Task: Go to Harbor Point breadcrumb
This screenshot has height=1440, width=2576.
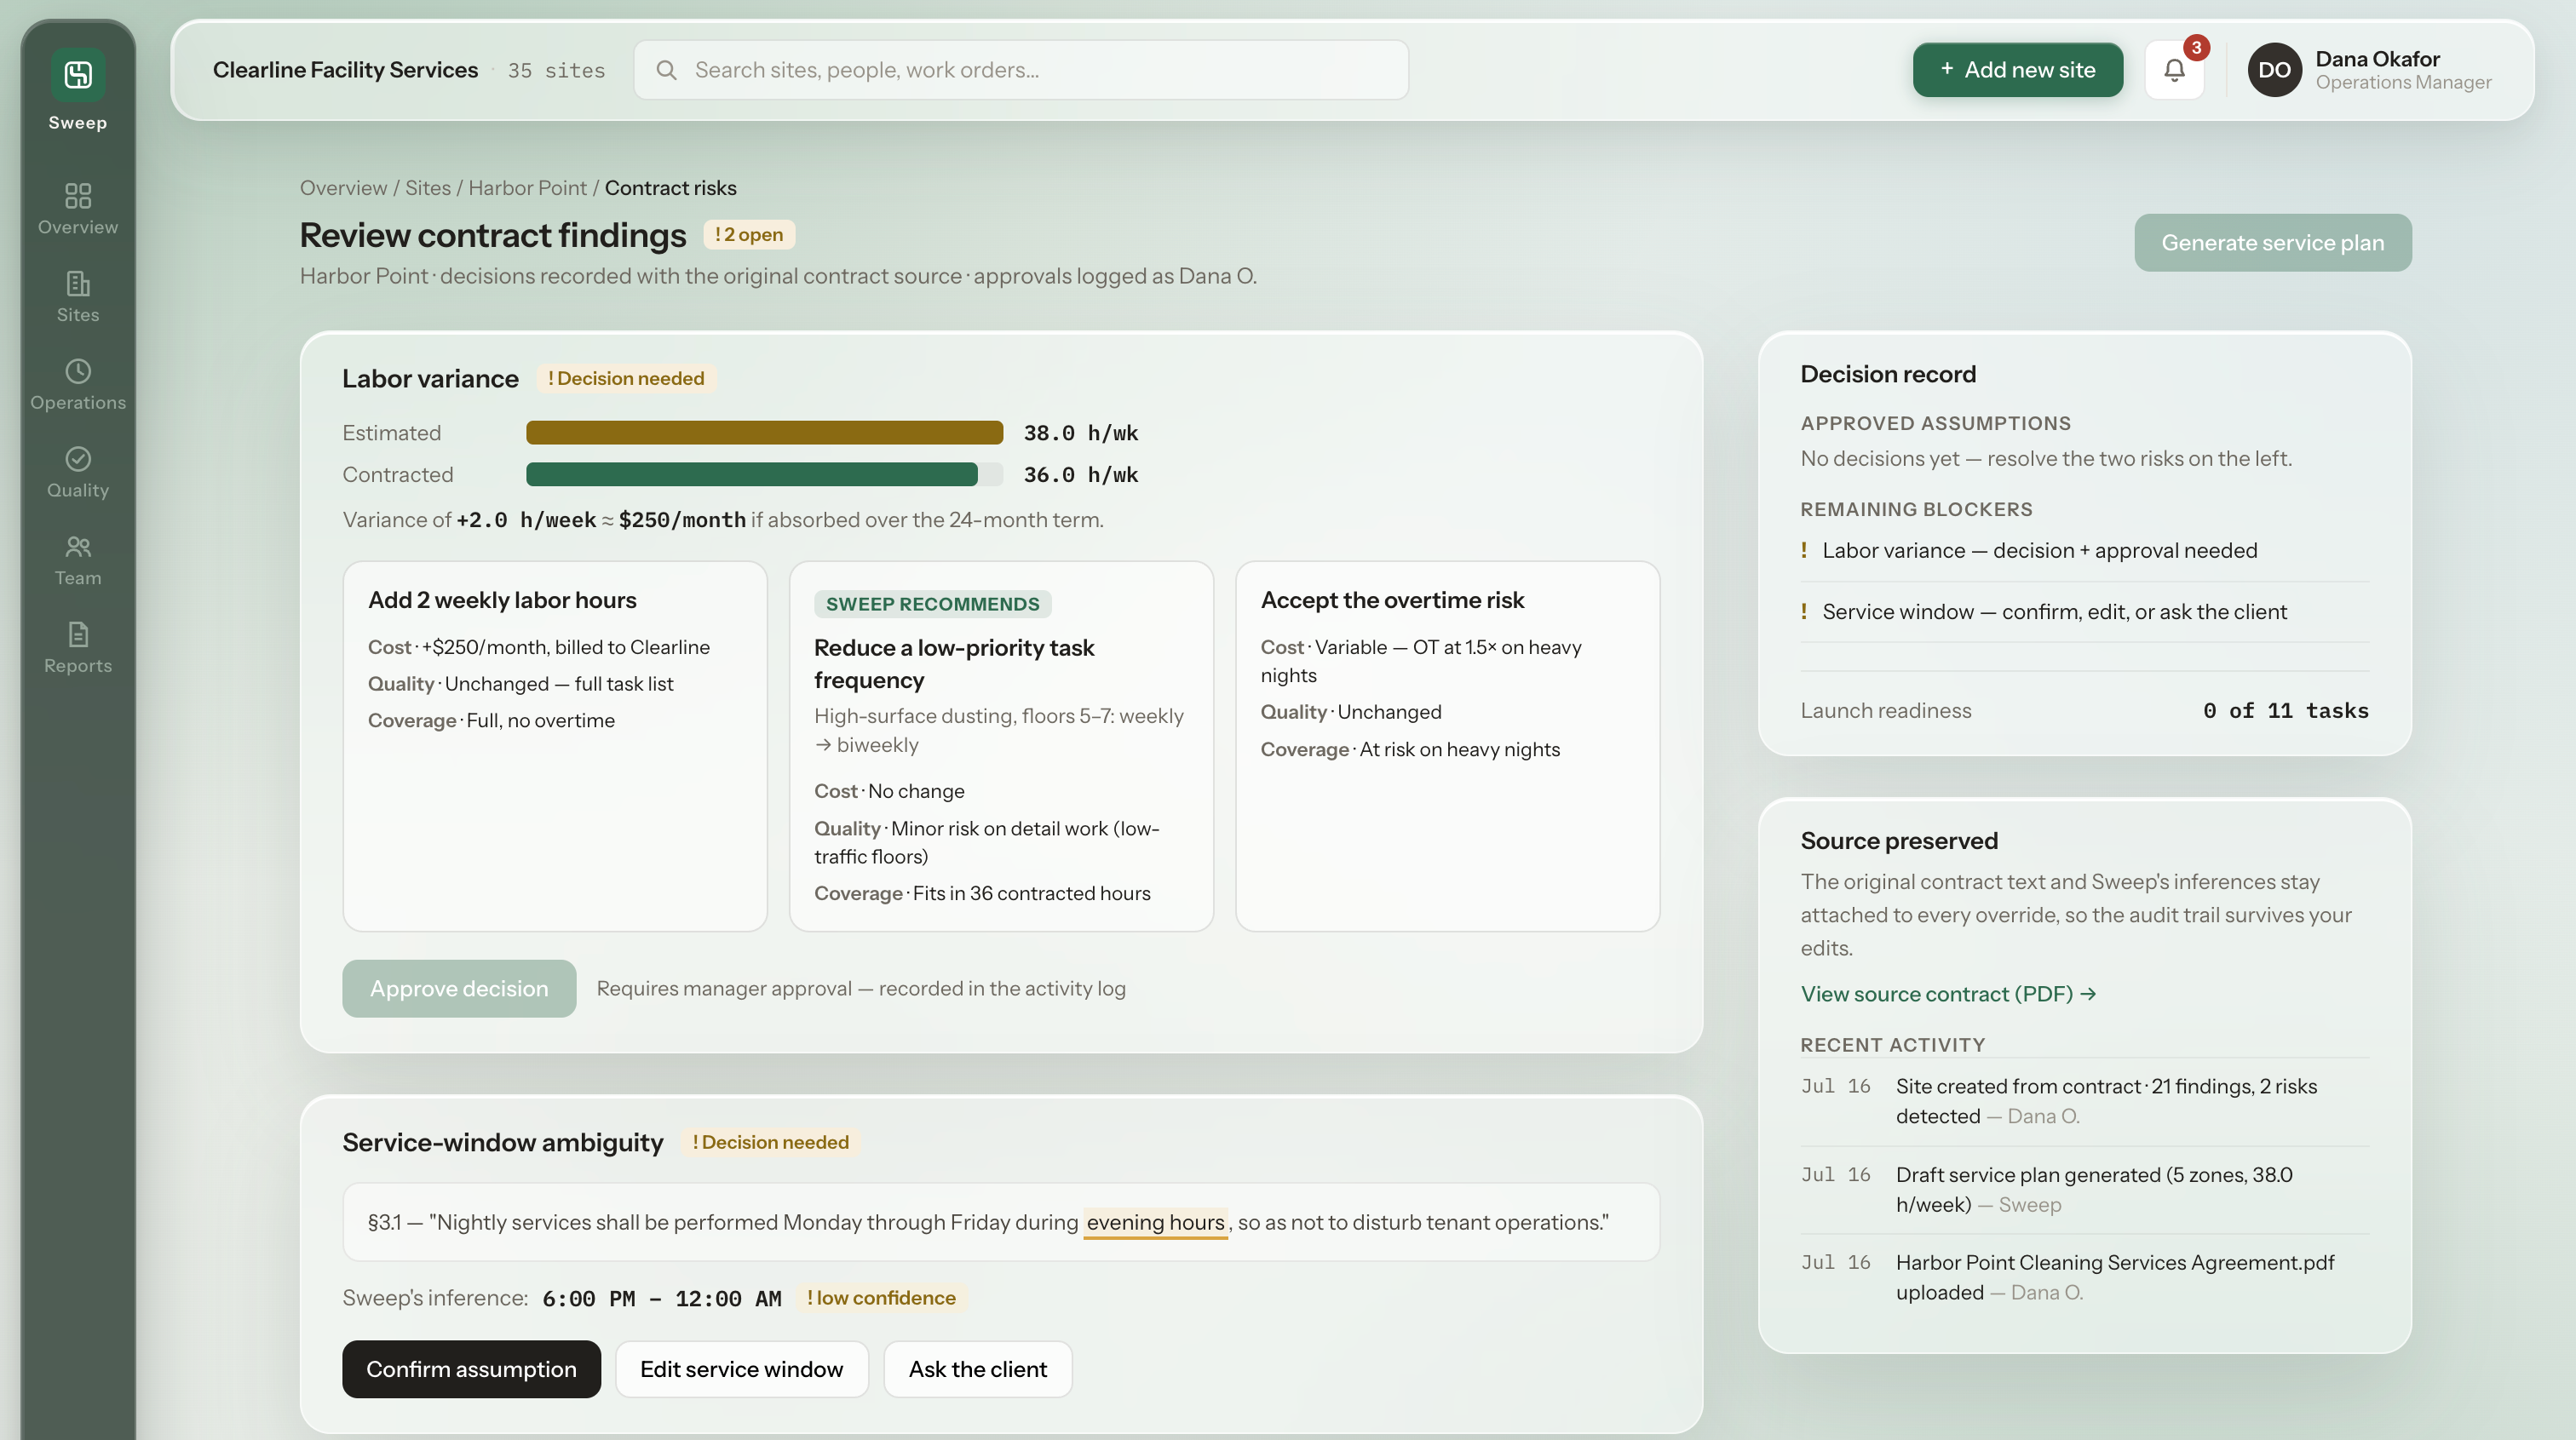Action: click(x=527, y=188)
